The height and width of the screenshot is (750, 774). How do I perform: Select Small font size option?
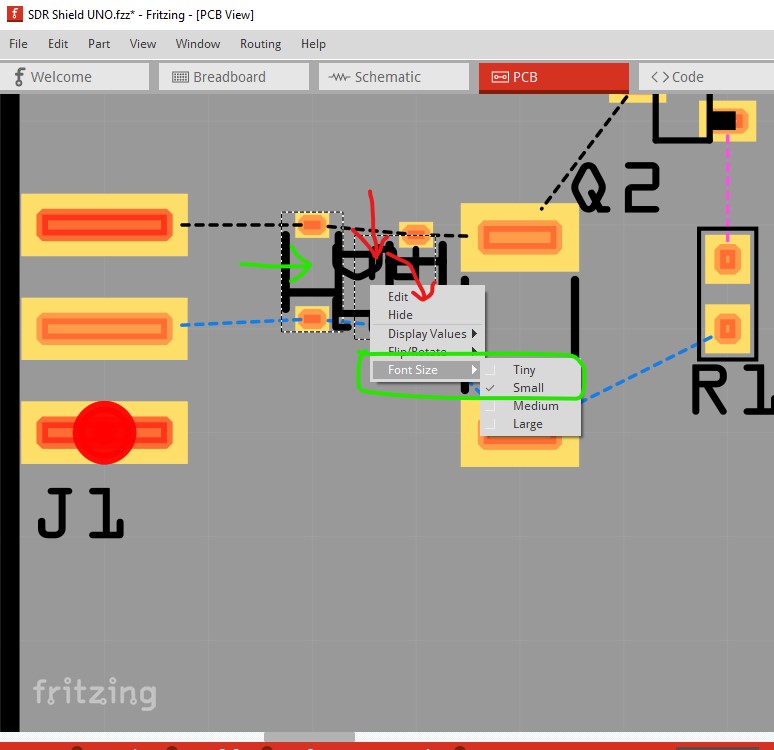pos(528,388)
